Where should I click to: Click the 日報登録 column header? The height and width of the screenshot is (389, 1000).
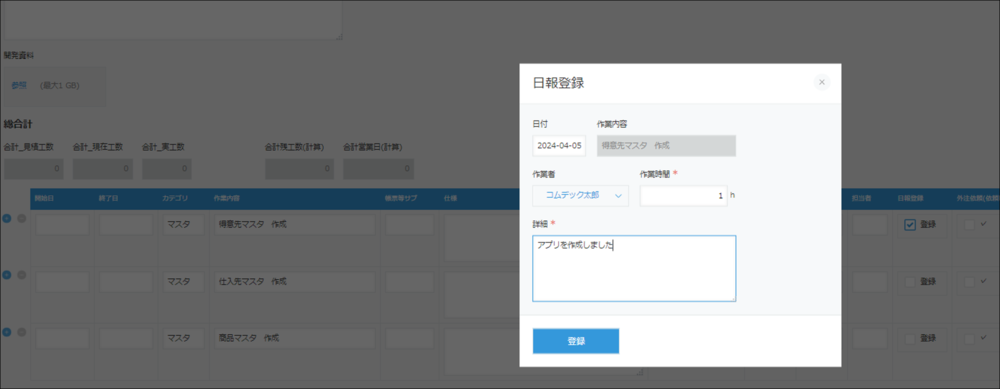909,198
